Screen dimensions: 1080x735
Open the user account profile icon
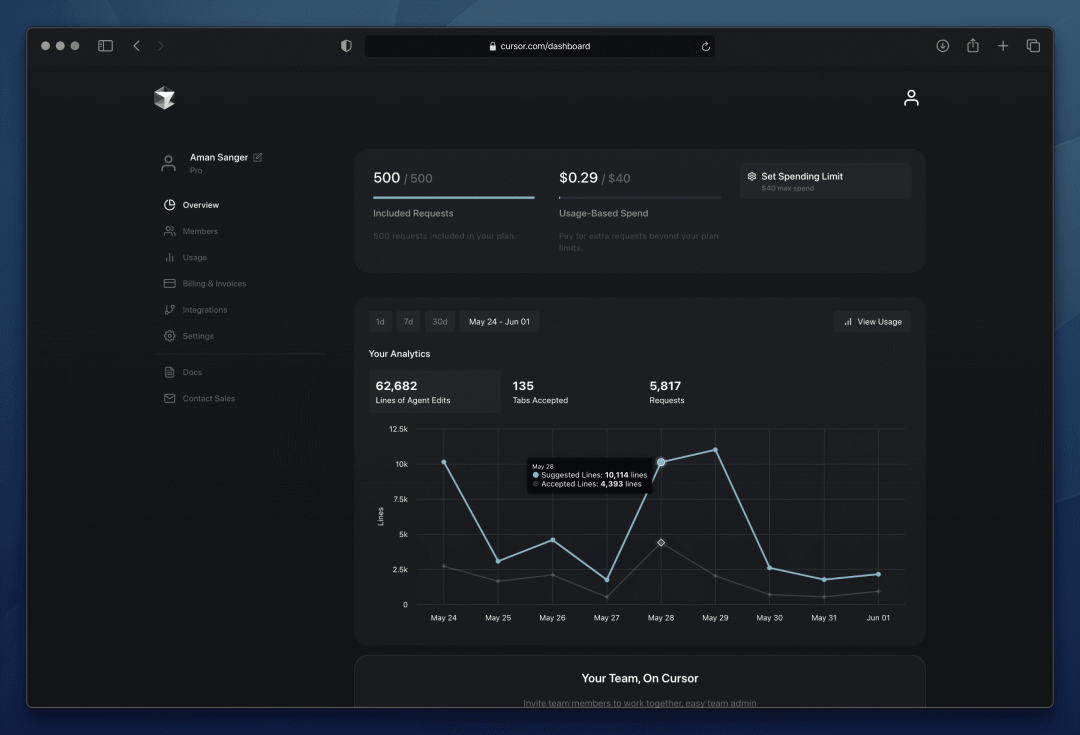(x=911, y=98)
